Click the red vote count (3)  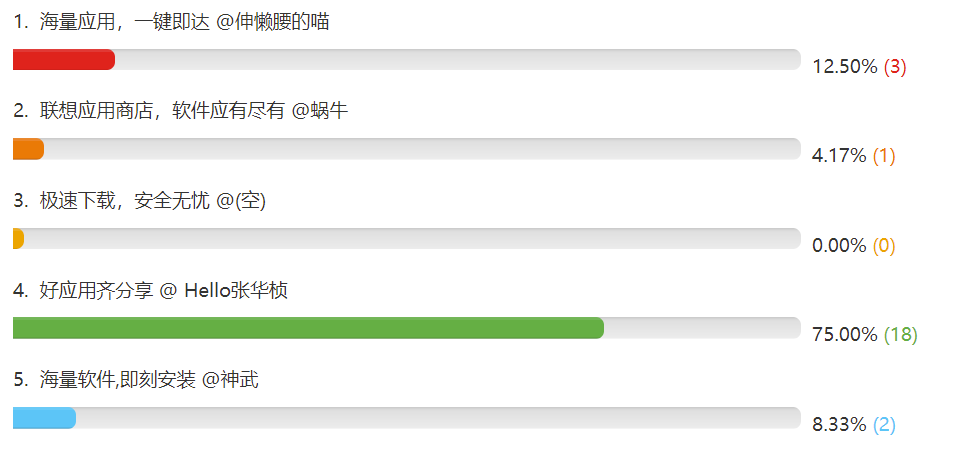point(895,67)
